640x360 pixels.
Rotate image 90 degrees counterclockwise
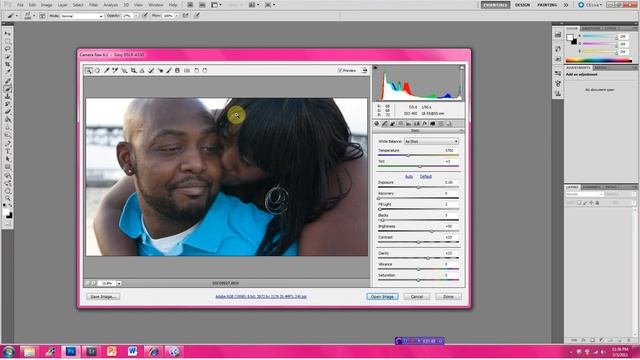point(196,70)
